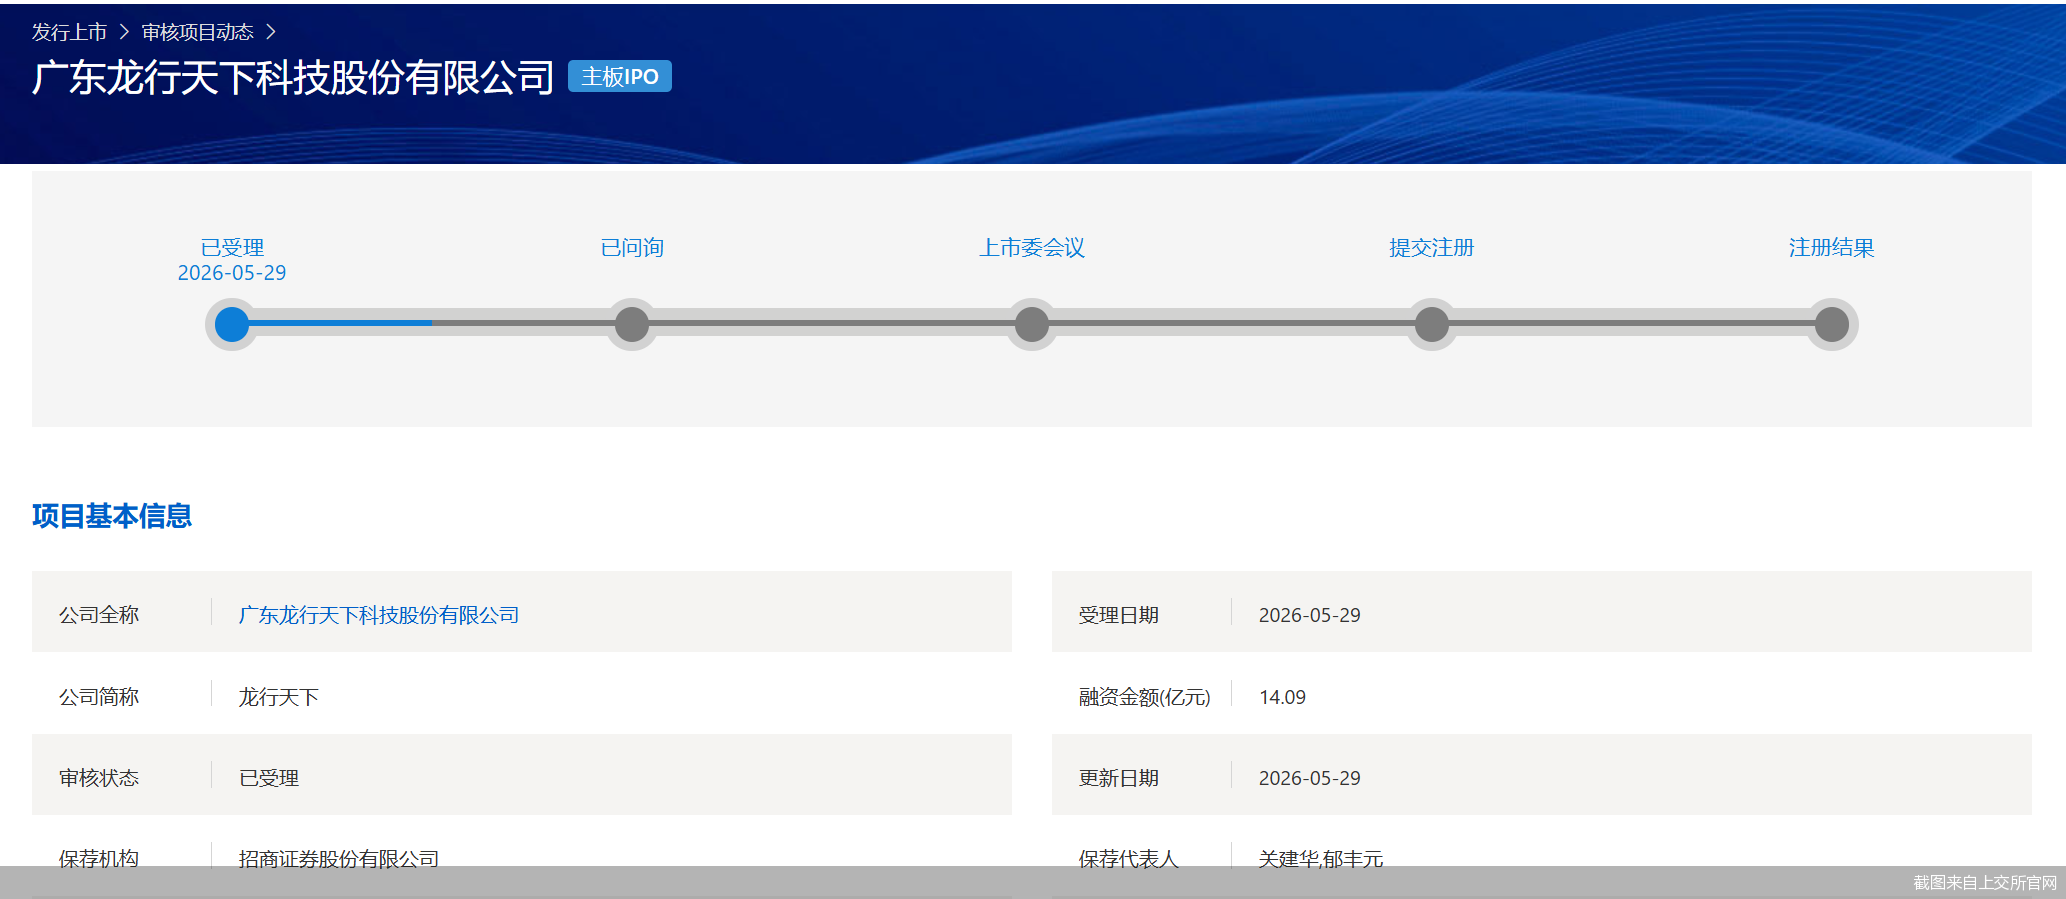Image resolution: width=2066 pixels, height=899 pixels.
Task: Click the 主板IPO badge
Action: (620, 76)
